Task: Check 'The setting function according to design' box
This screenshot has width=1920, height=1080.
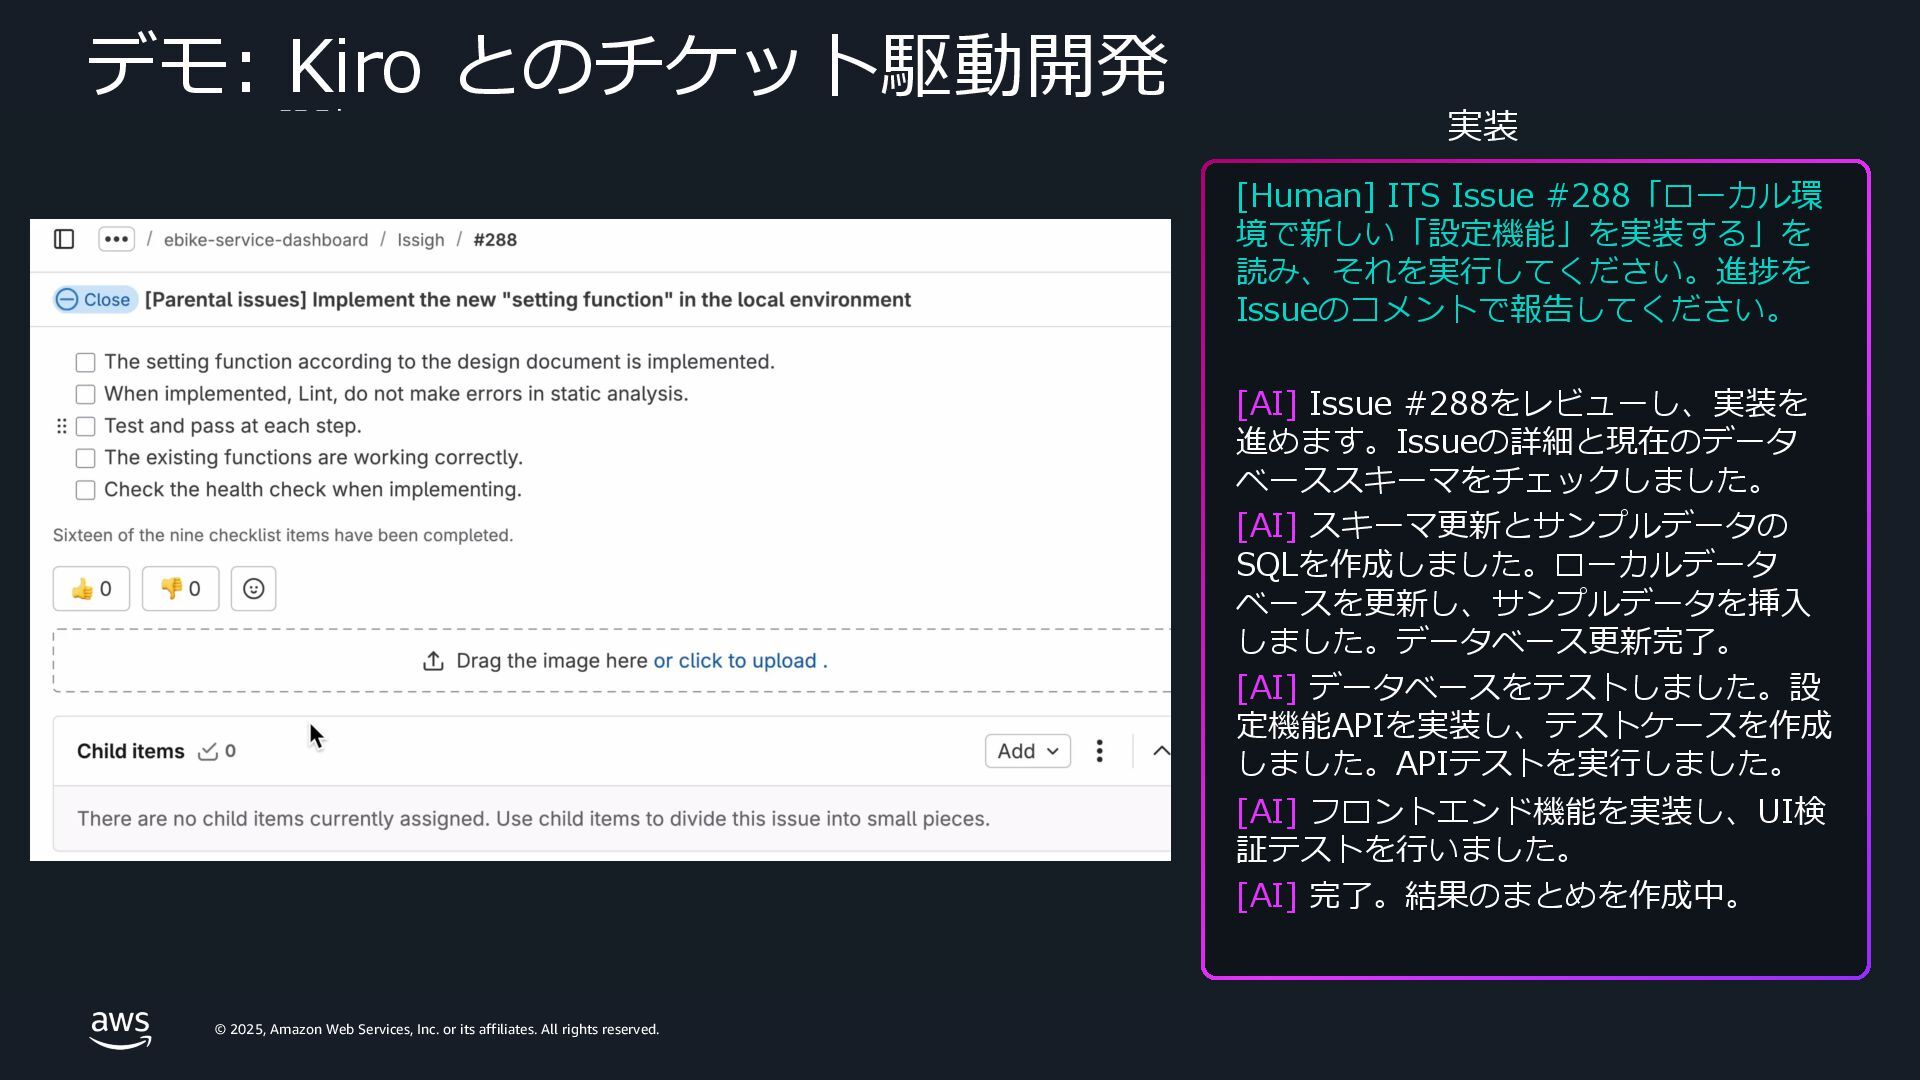Action: click(x=86, y=362)
